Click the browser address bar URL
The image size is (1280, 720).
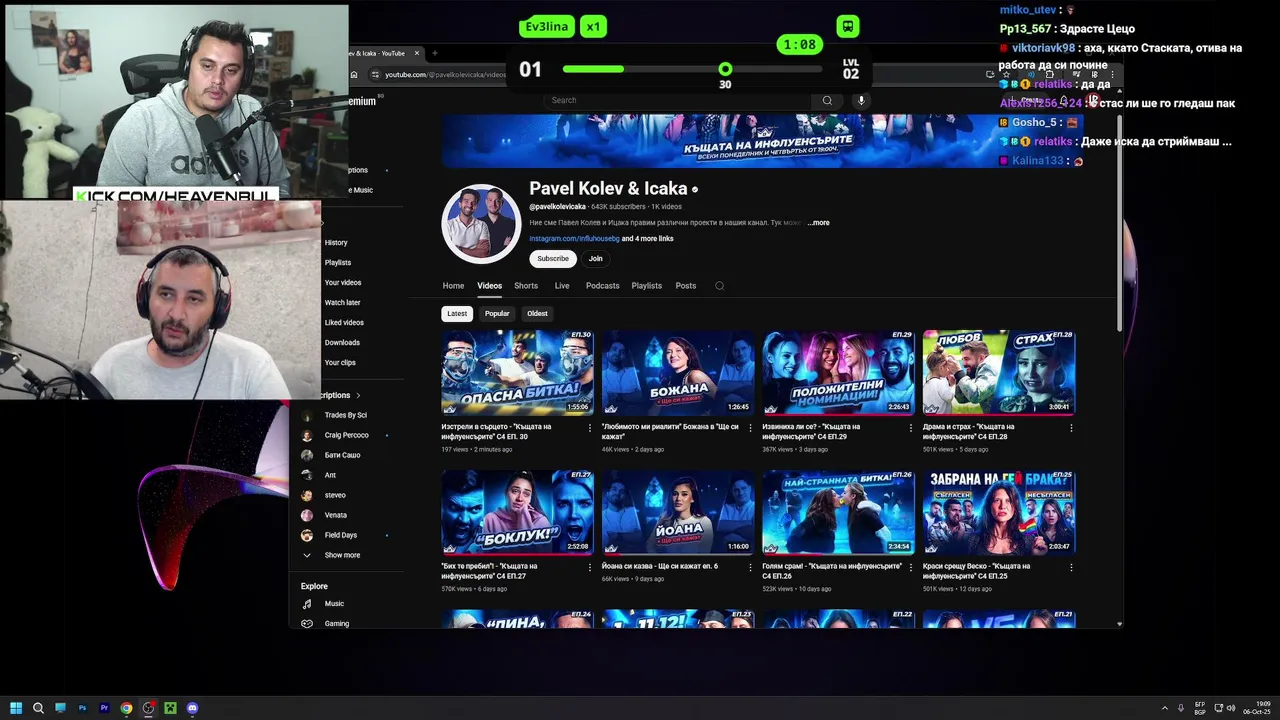445,74
